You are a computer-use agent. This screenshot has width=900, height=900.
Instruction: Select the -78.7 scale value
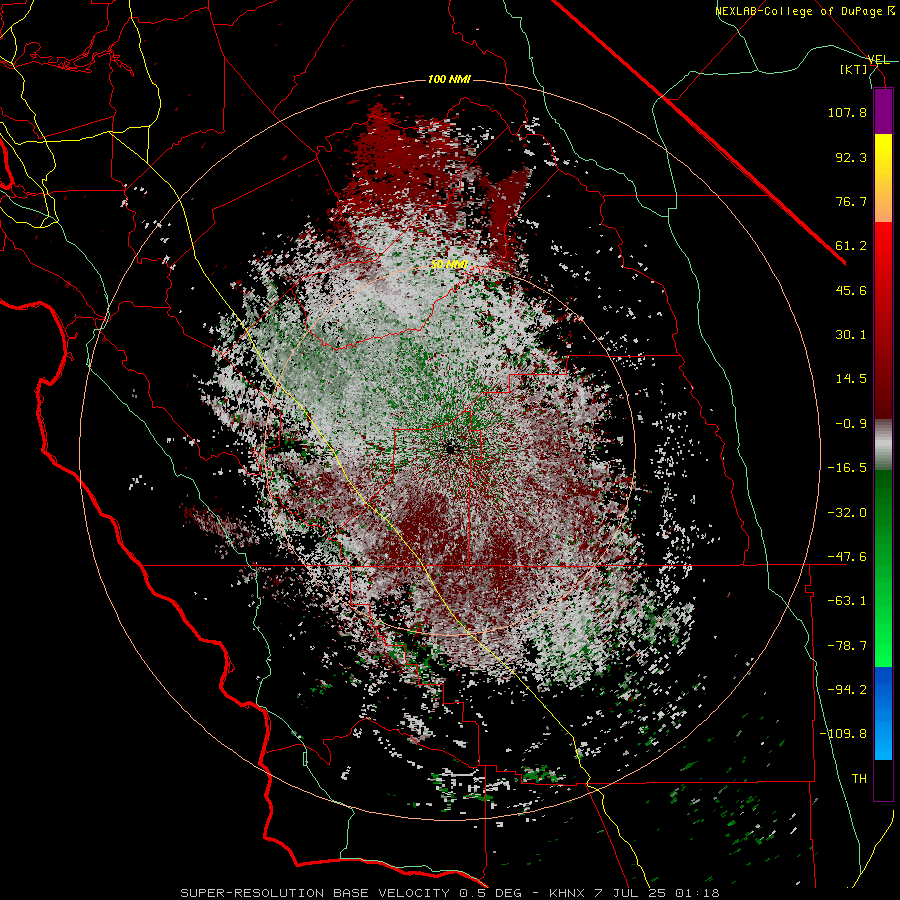tap(847, 646)
